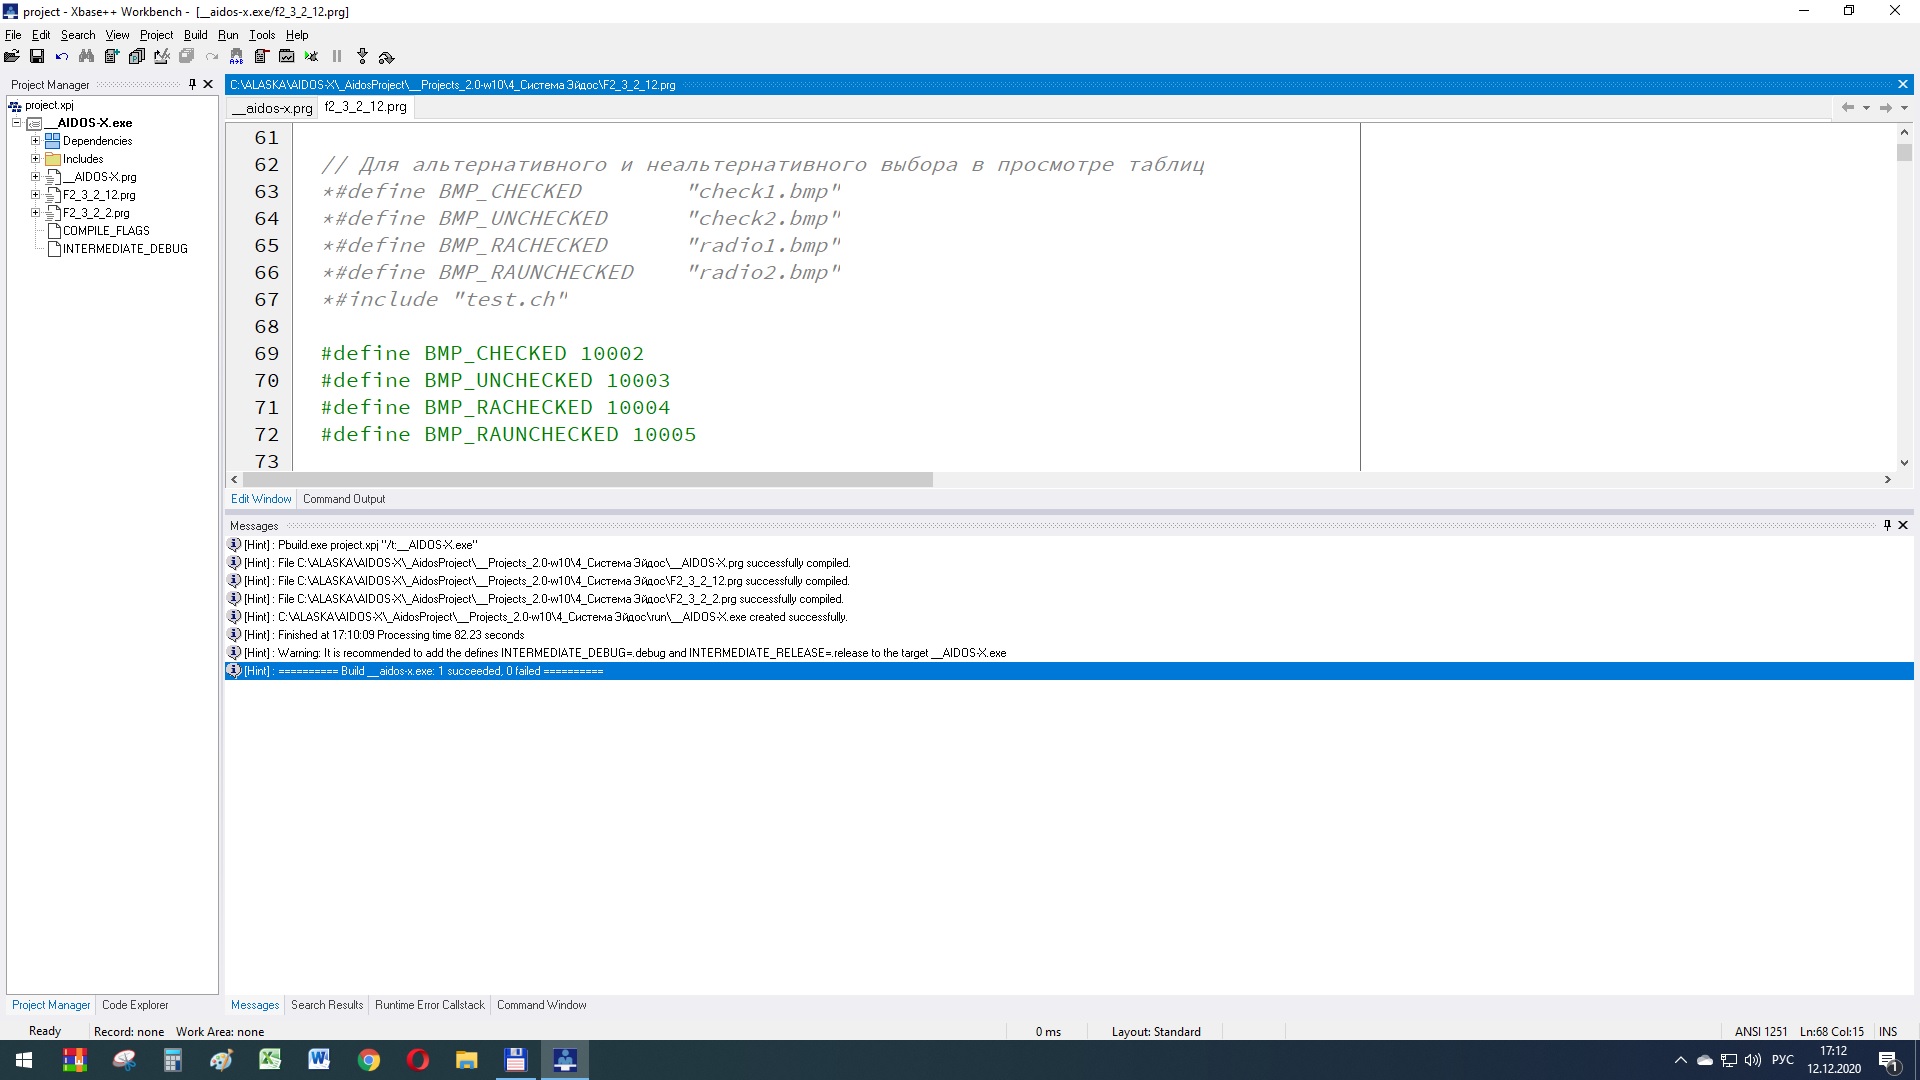Click the Stop execution toolbar icon

coord(364,57)
